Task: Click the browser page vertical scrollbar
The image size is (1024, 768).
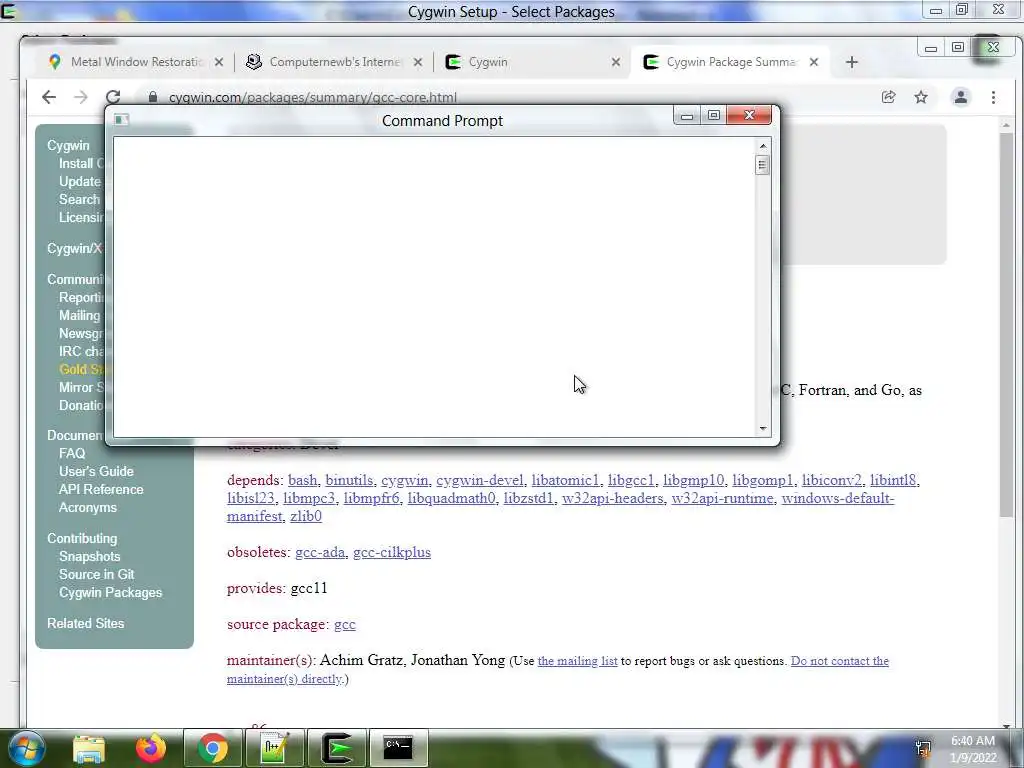Action: coord(1005,325)
